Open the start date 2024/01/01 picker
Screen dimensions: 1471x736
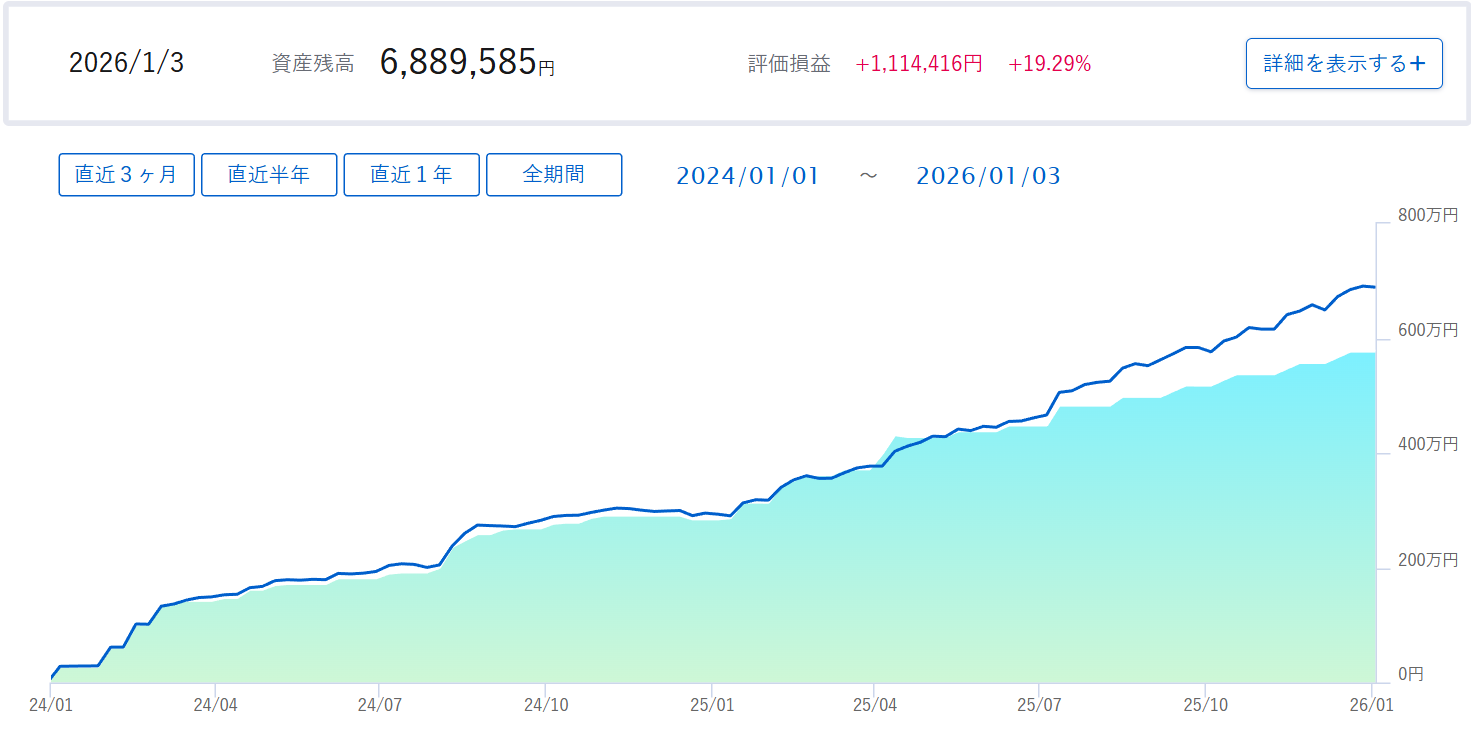tap(748, 175)
